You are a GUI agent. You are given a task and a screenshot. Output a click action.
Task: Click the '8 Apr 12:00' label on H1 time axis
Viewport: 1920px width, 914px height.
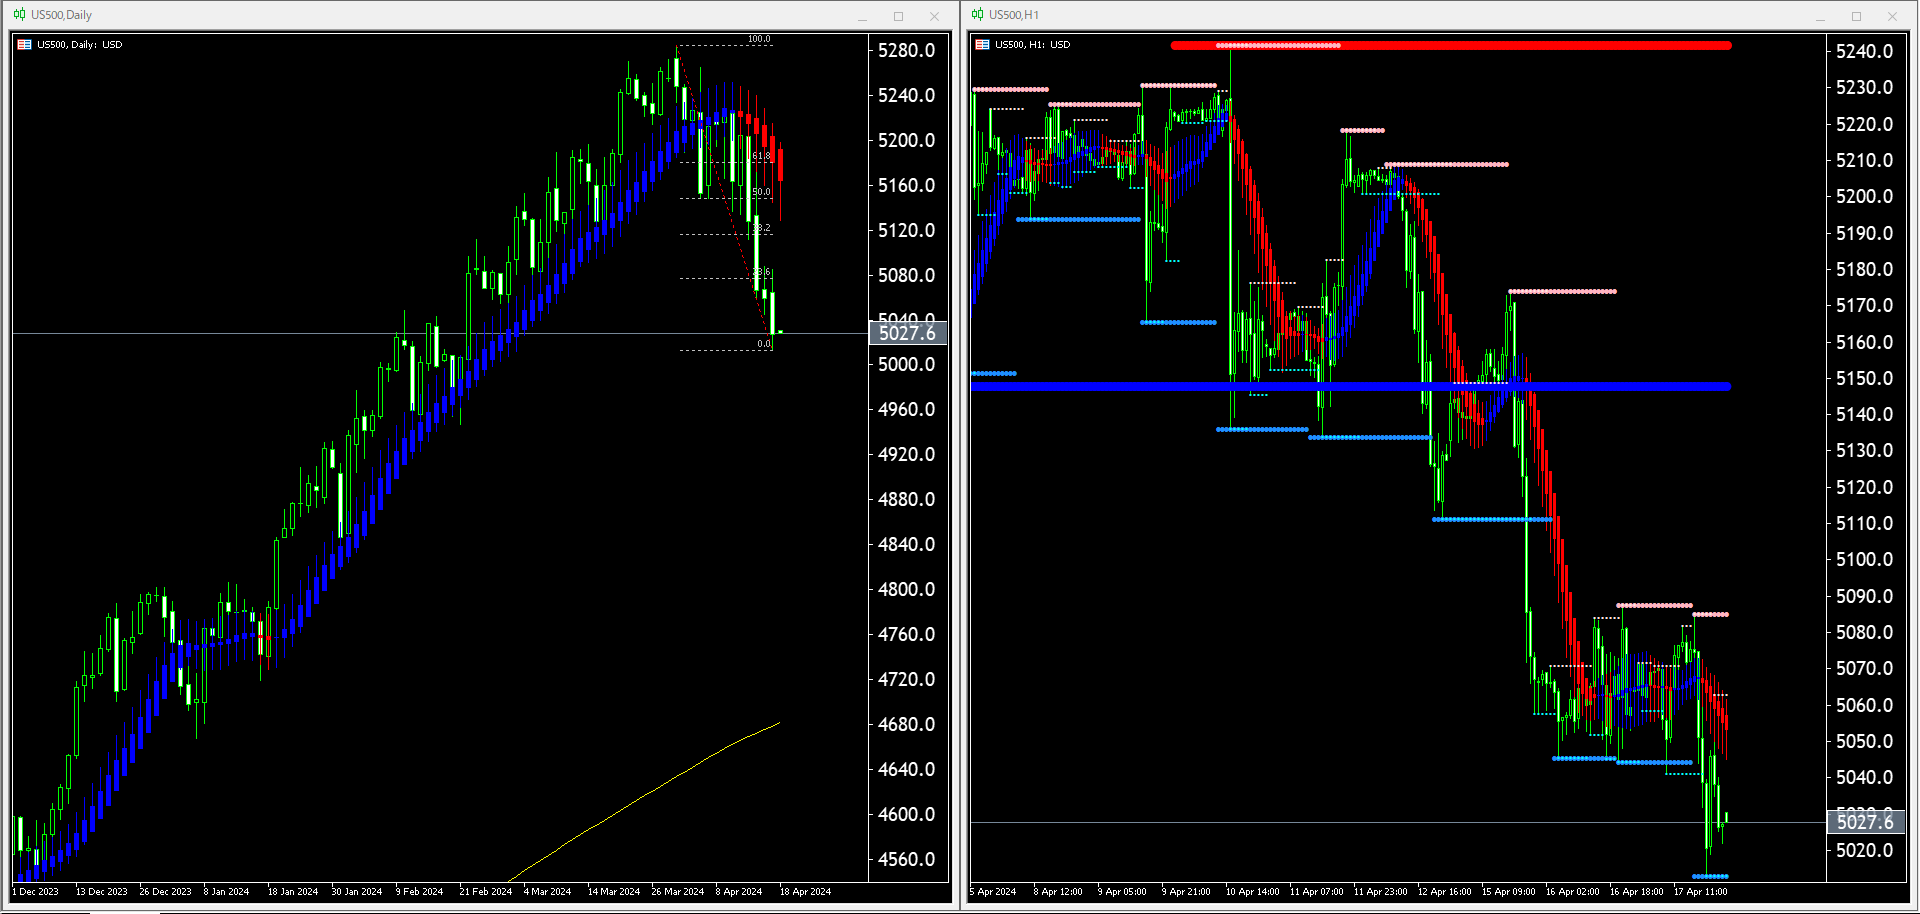click(x=1058, y=892)
